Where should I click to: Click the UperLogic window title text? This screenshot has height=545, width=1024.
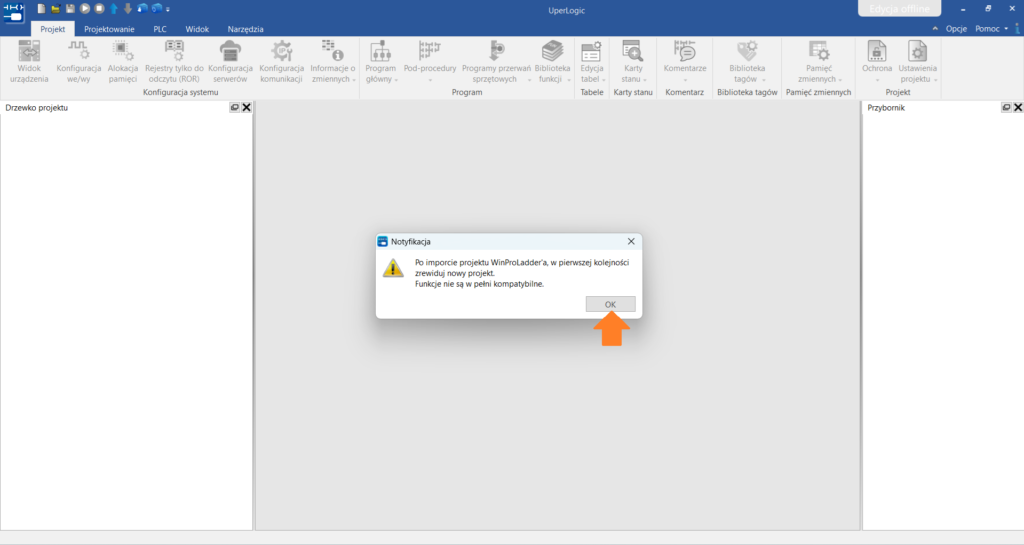coord(566,10)
